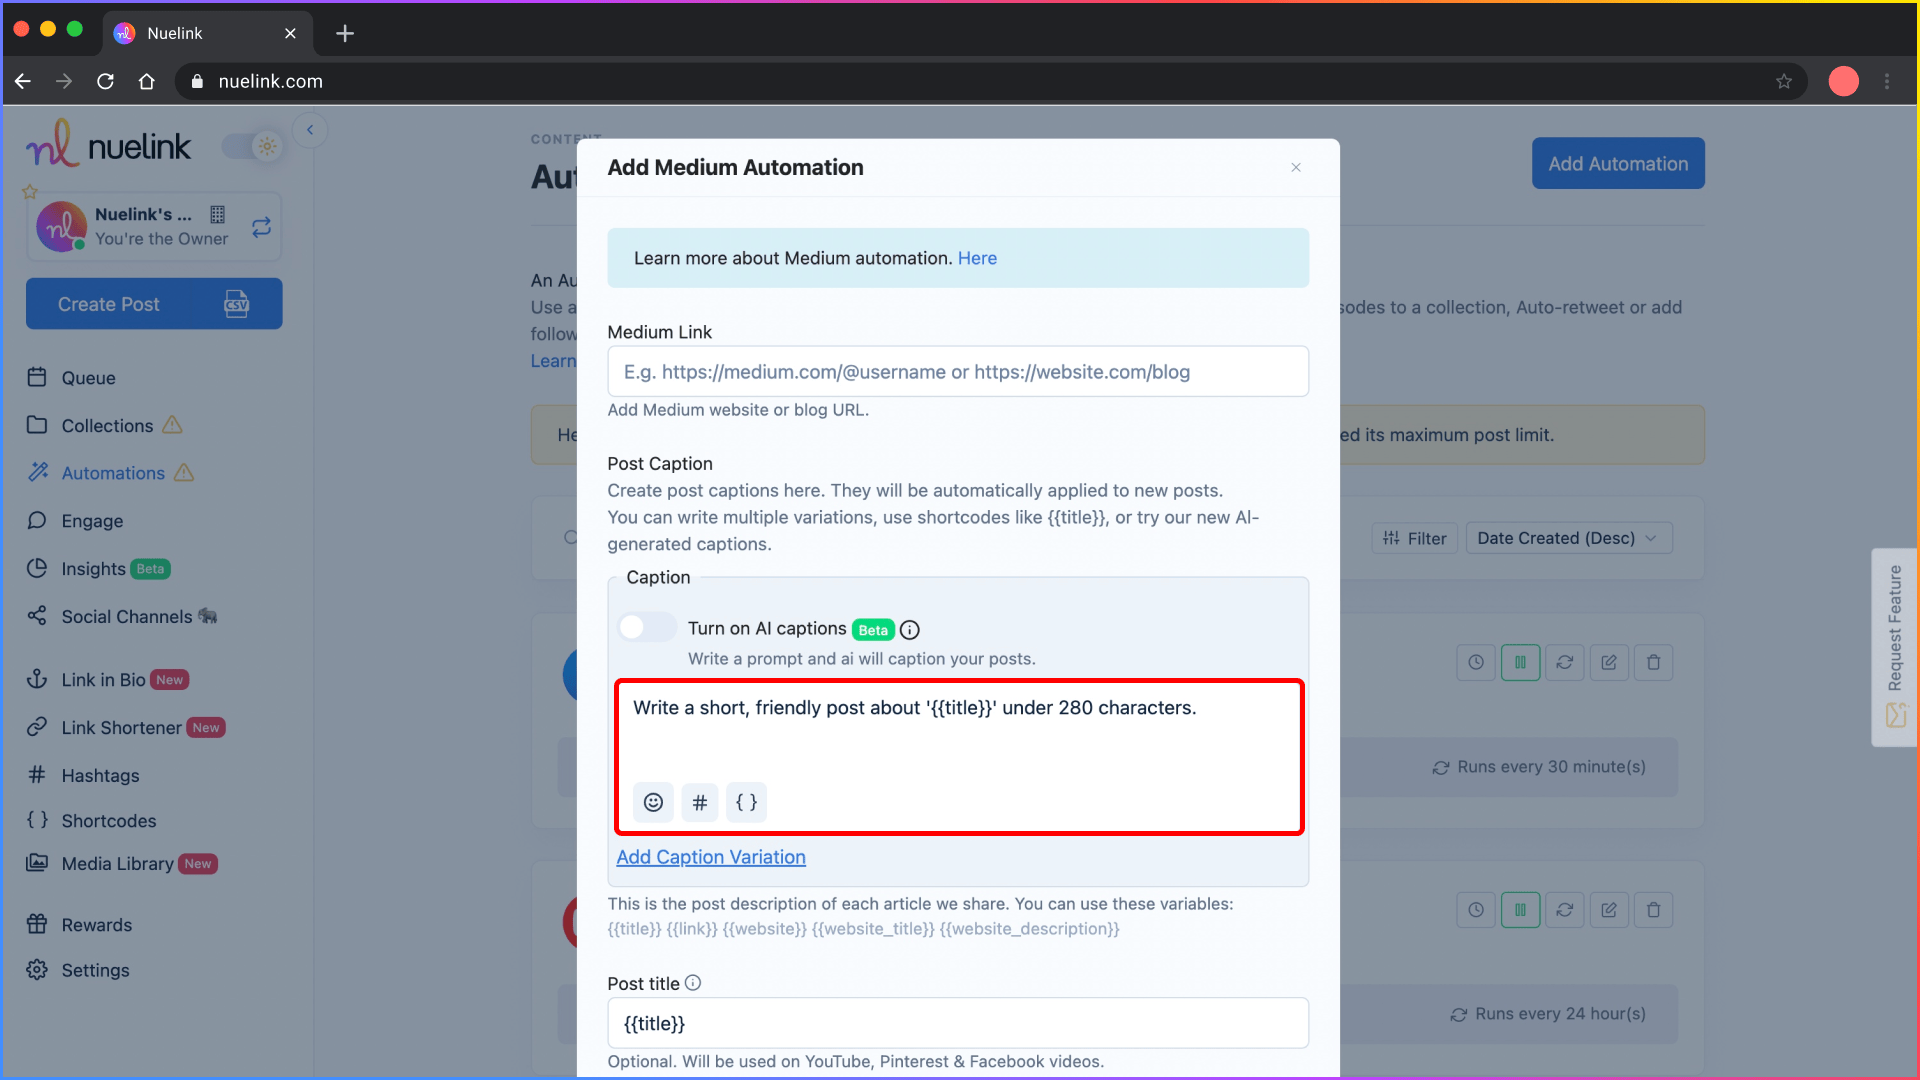1920x1080 pixels.
Task: Switch workspace using the swap arrows icon
Action: [x=261, y=228]
